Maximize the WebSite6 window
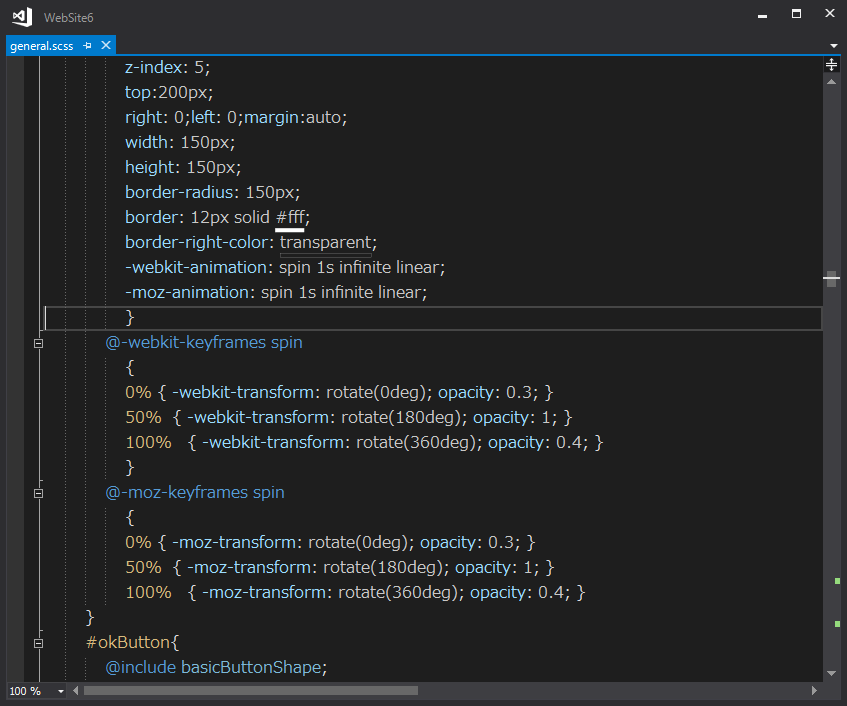This screenshot has width=847, height=706. (796, 14)
